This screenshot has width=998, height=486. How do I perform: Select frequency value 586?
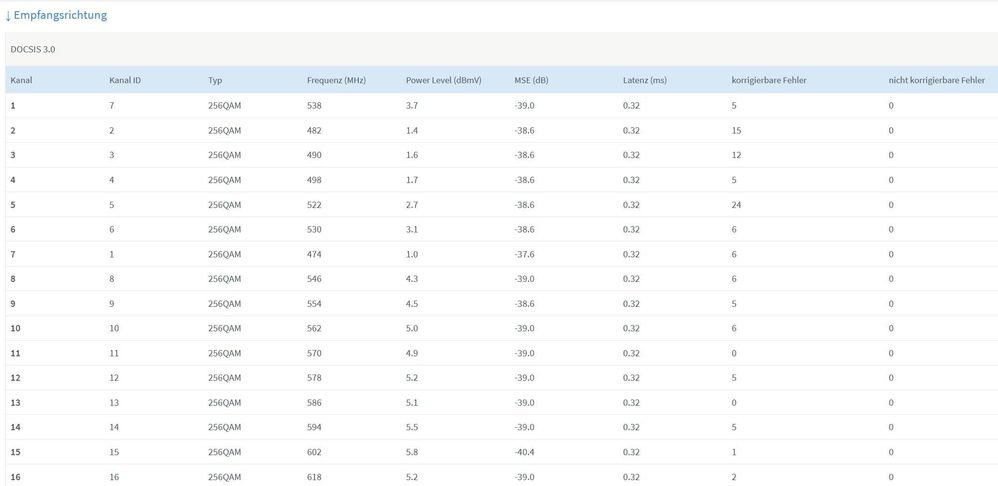click(314, 403)
